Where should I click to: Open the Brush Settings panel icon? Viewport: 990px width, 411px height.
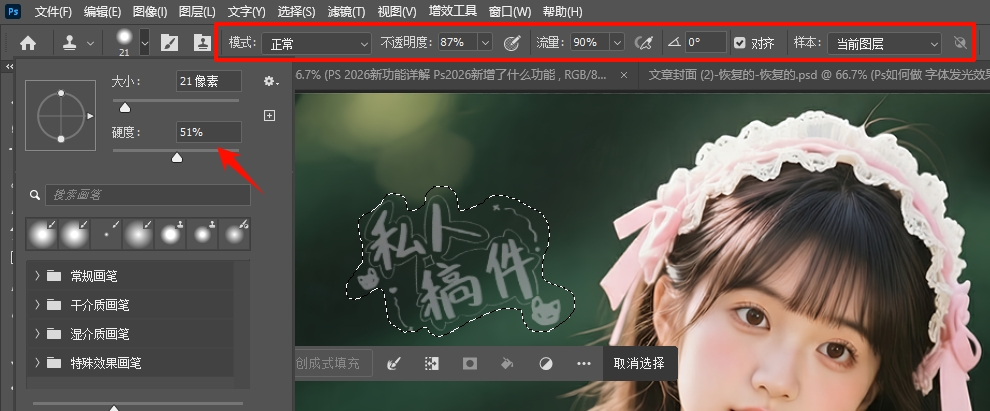[x=169, y=43]
